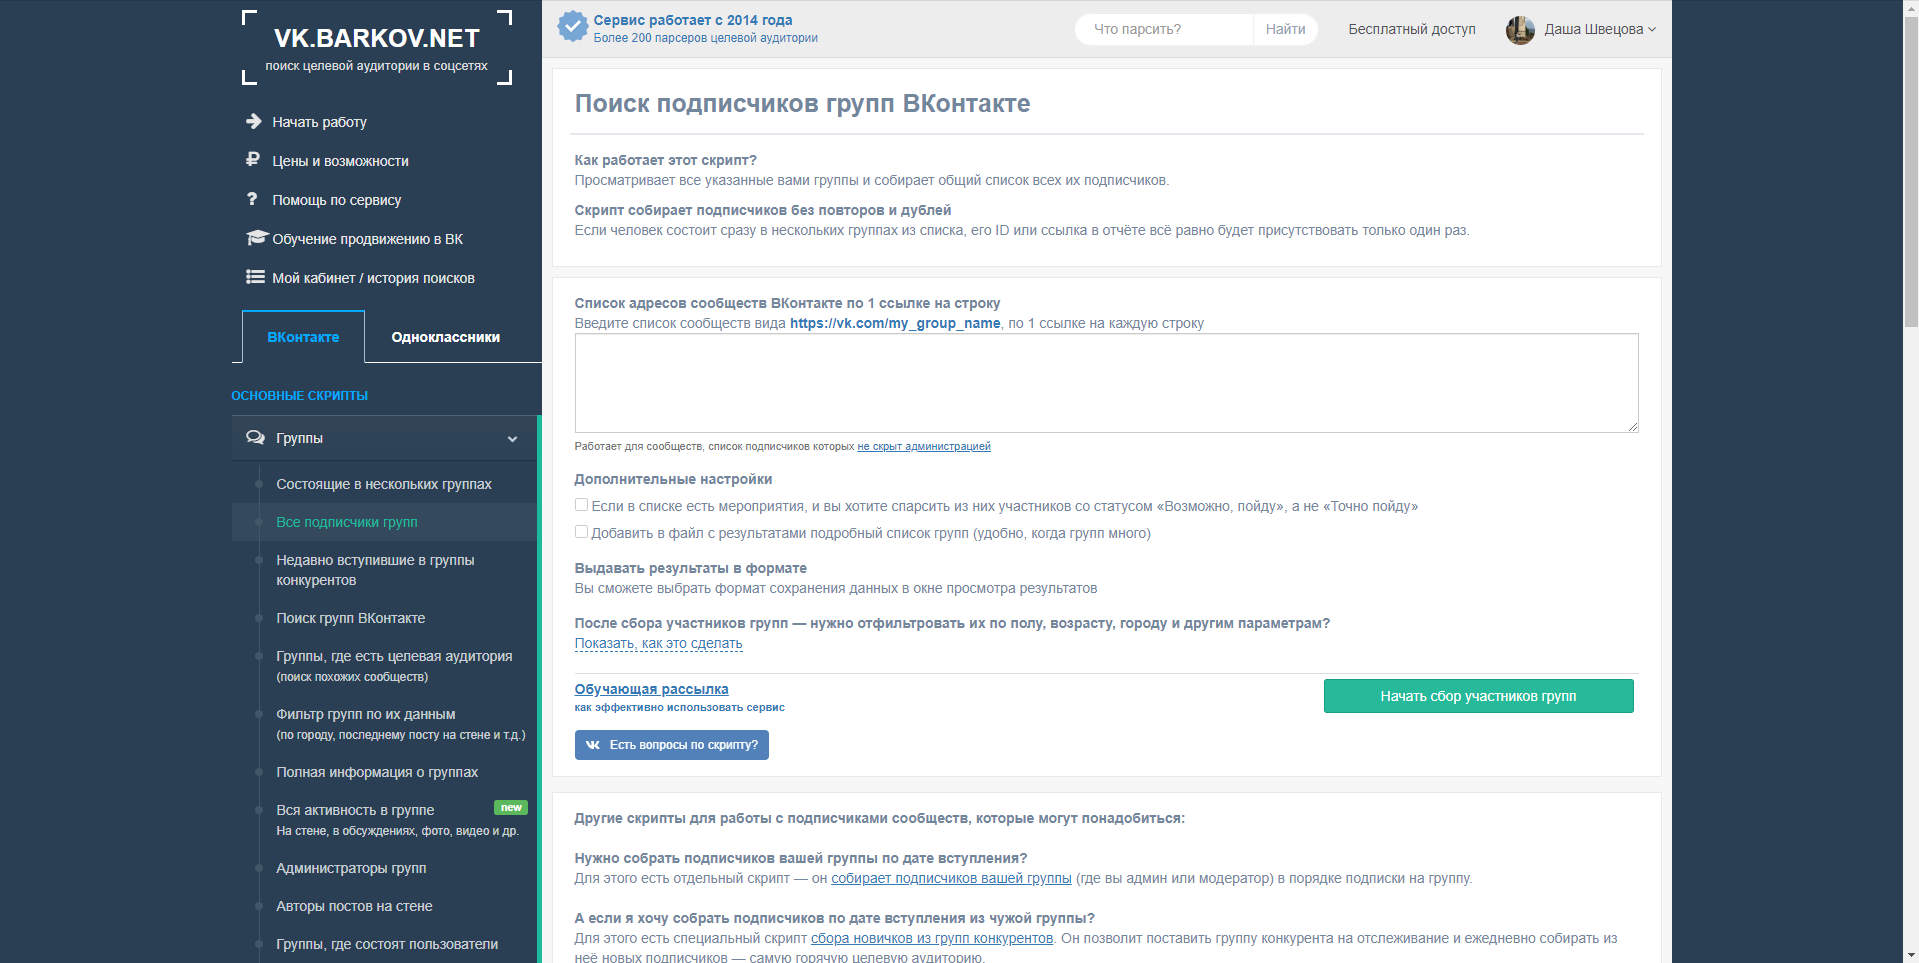Switch to the Одноклассники tab
Screen dimensions: 1919x963
pos(445,337)
